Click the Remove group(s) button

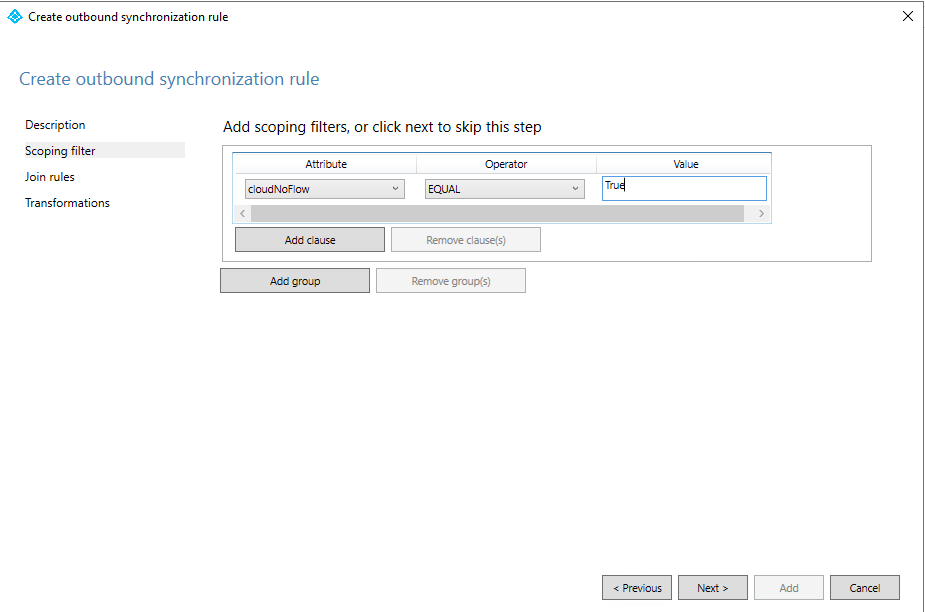coord(451,281)
